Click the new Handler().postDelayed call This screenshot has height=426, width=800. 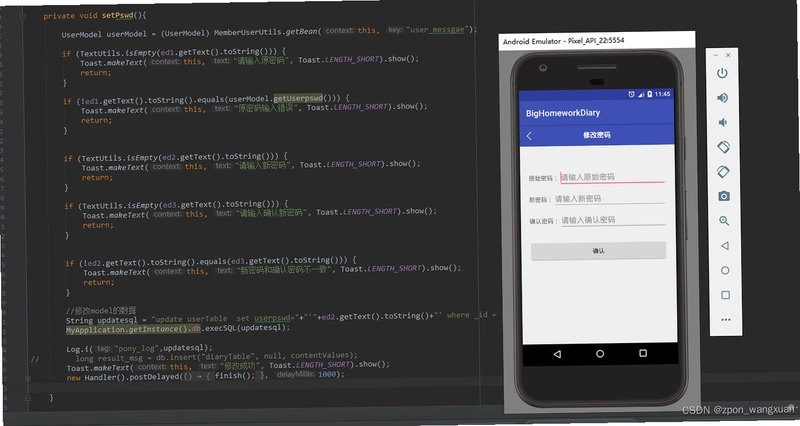pyautogui.click(x=122, y=378)
